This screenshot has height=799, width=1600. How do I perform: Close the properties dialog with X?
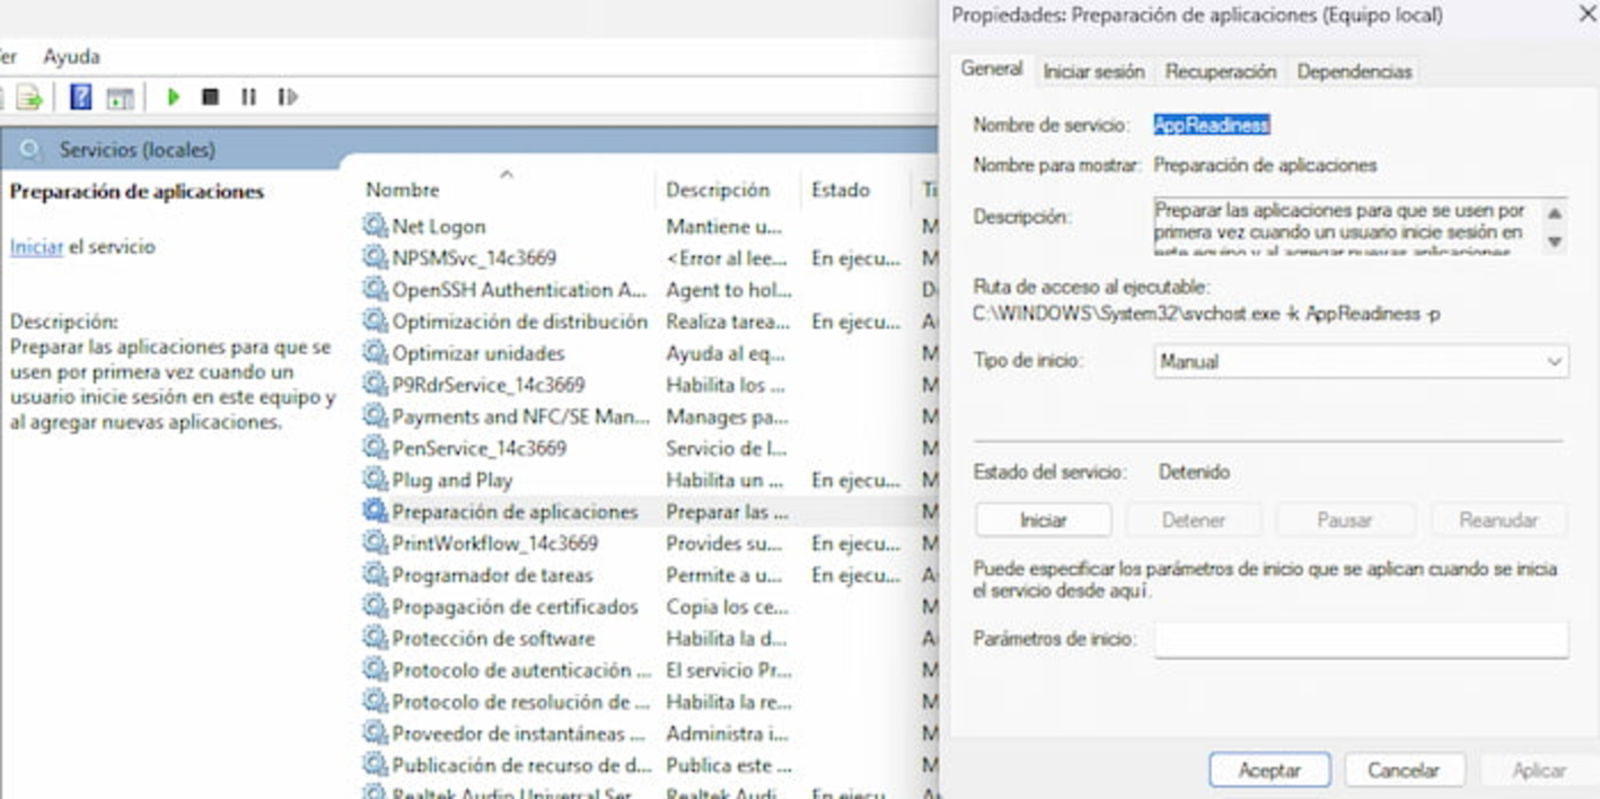(x=1587, y=14)
